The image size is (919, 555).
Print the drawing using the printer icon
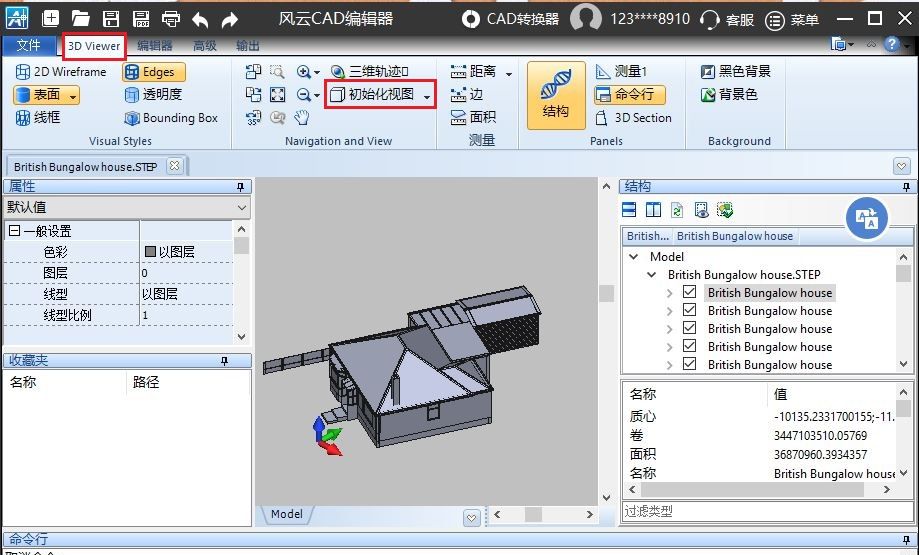pyautogui.click(x=171, y=19)
